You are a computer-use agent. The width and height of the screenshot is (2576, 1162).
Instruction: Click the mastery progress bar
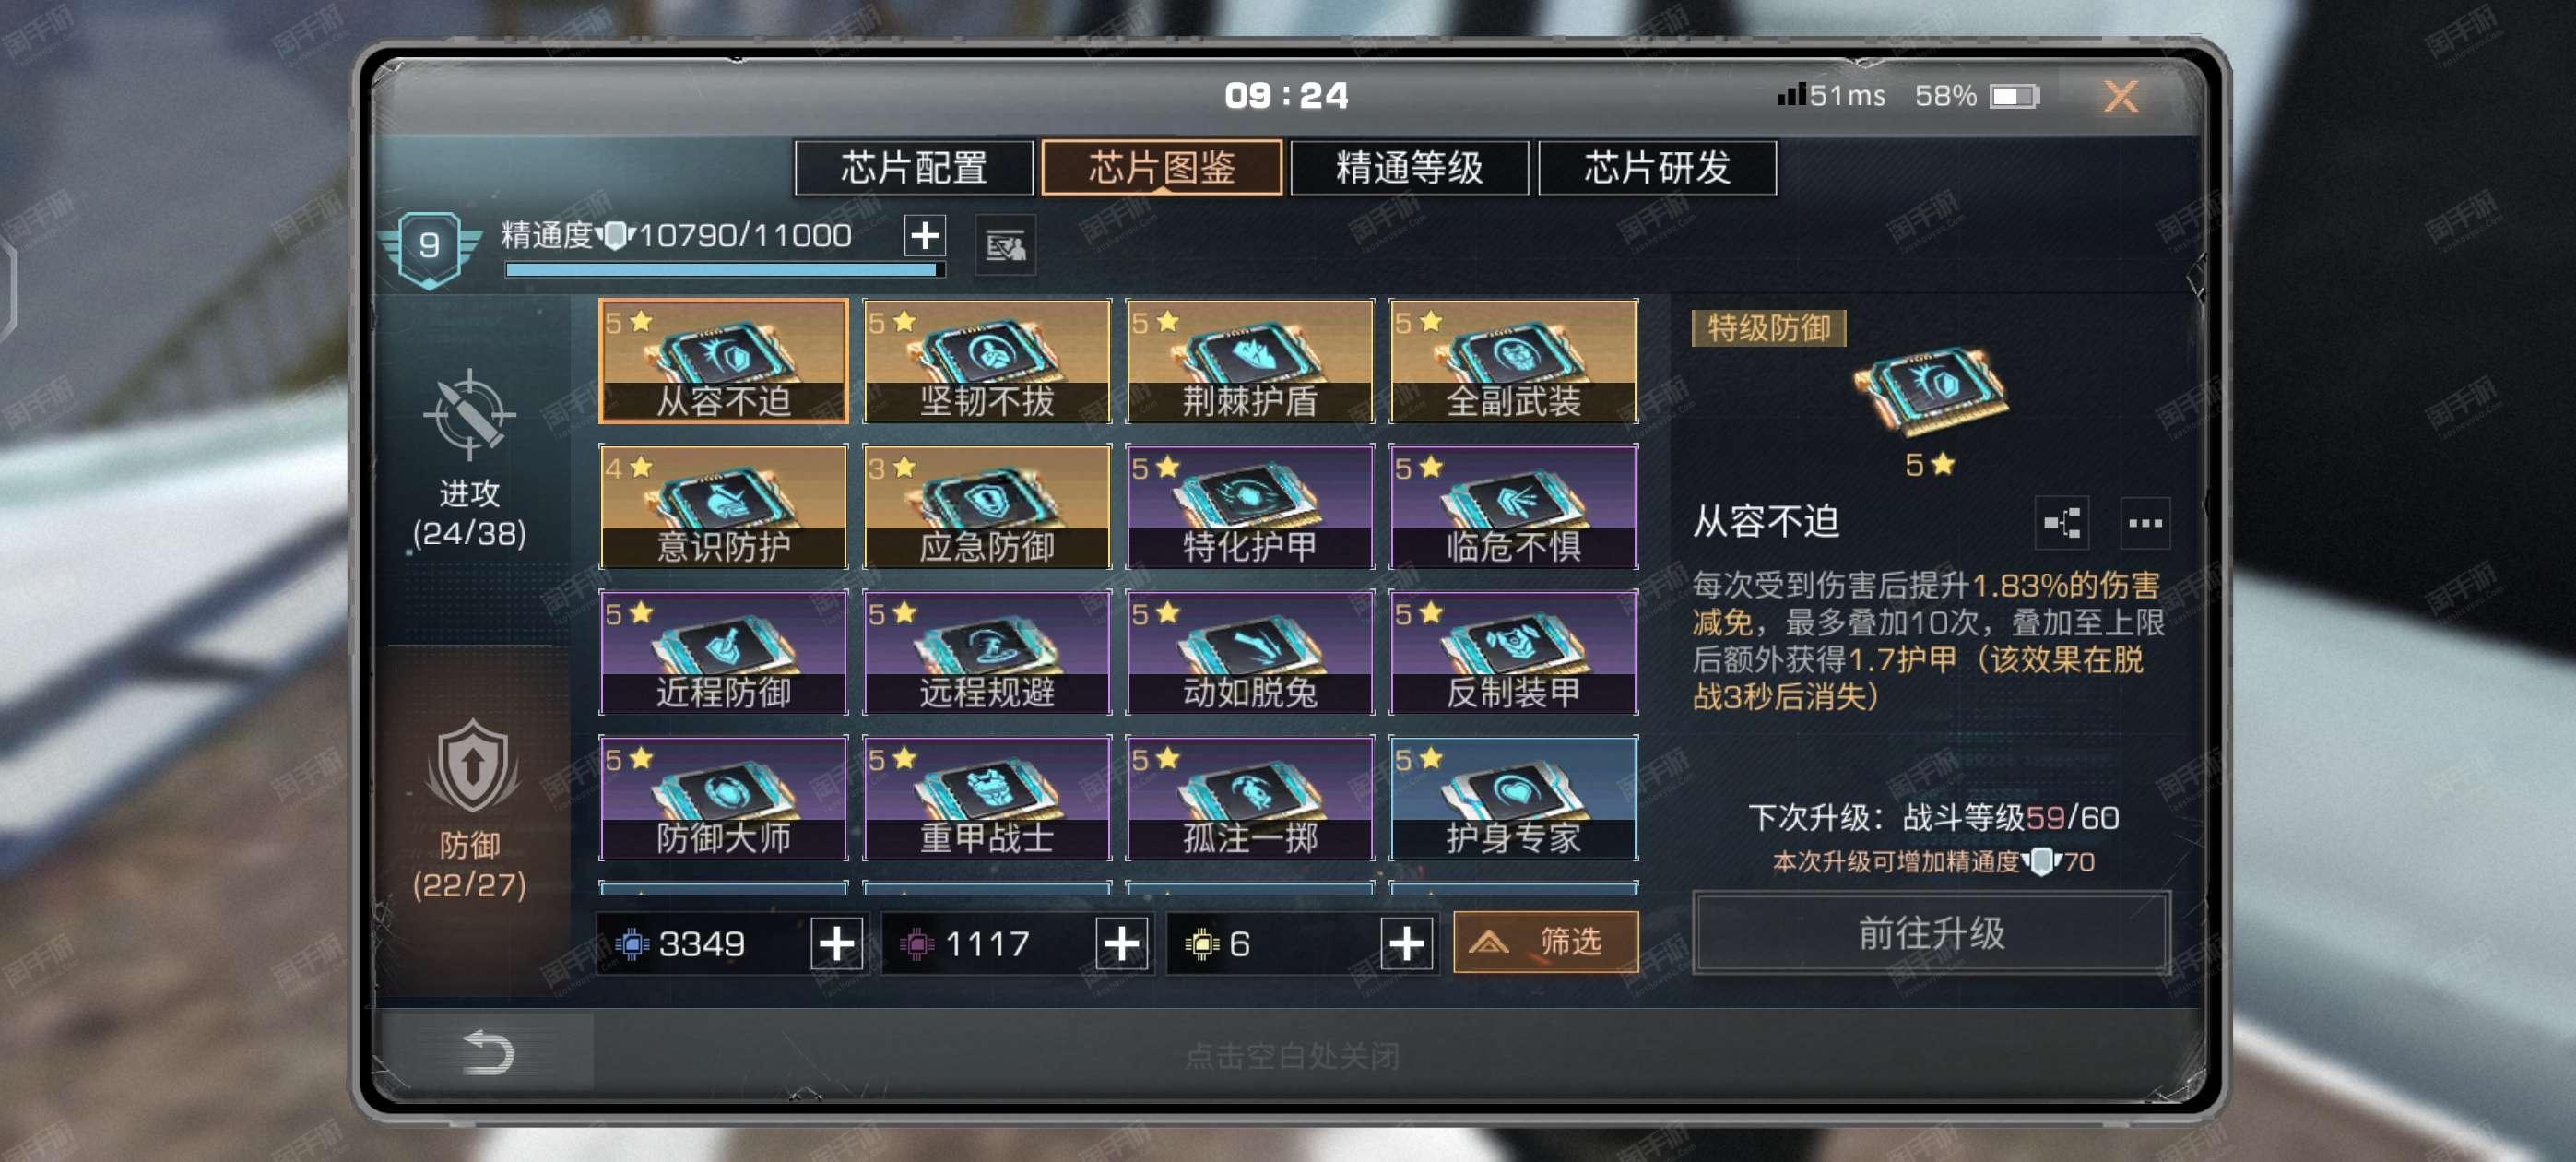(x=724, y=269)
